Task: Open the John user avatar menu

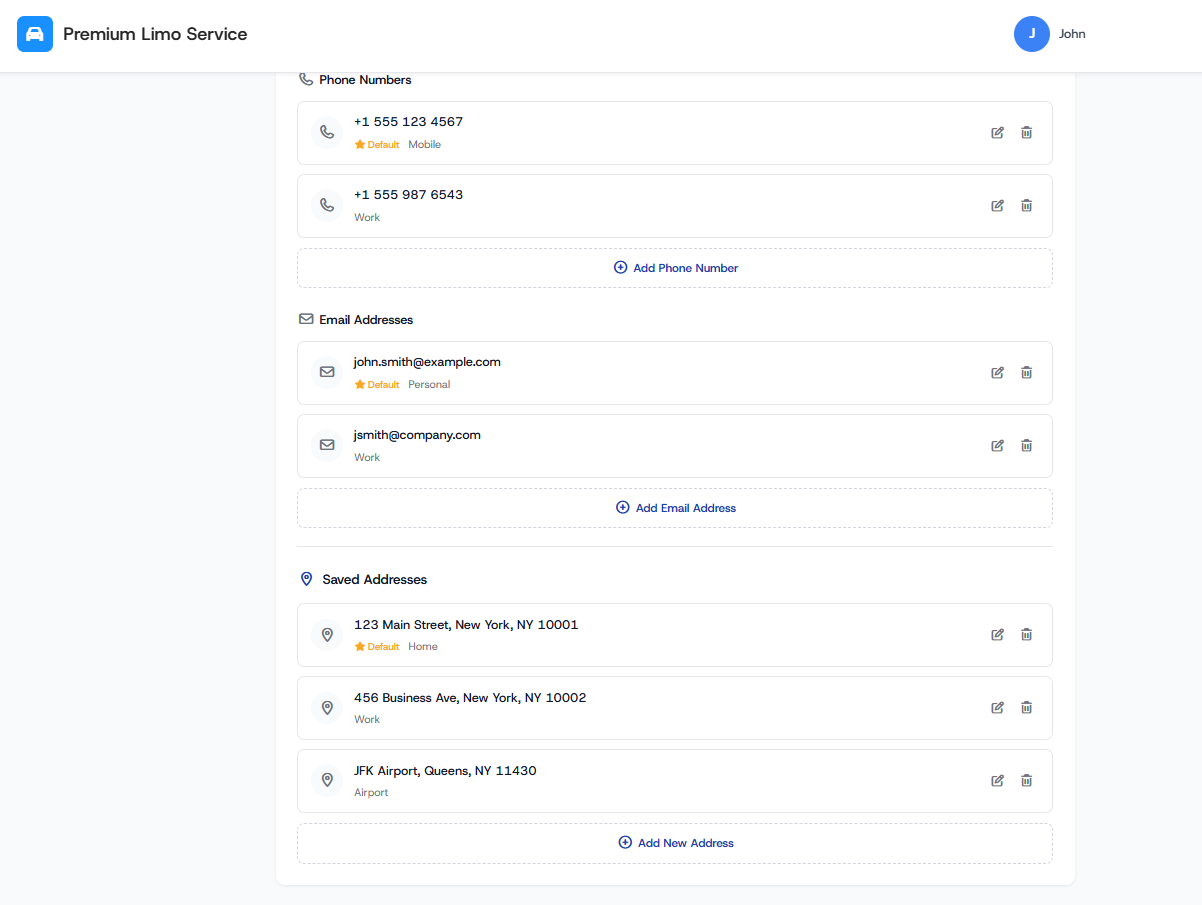Action: click(1031, 34)
